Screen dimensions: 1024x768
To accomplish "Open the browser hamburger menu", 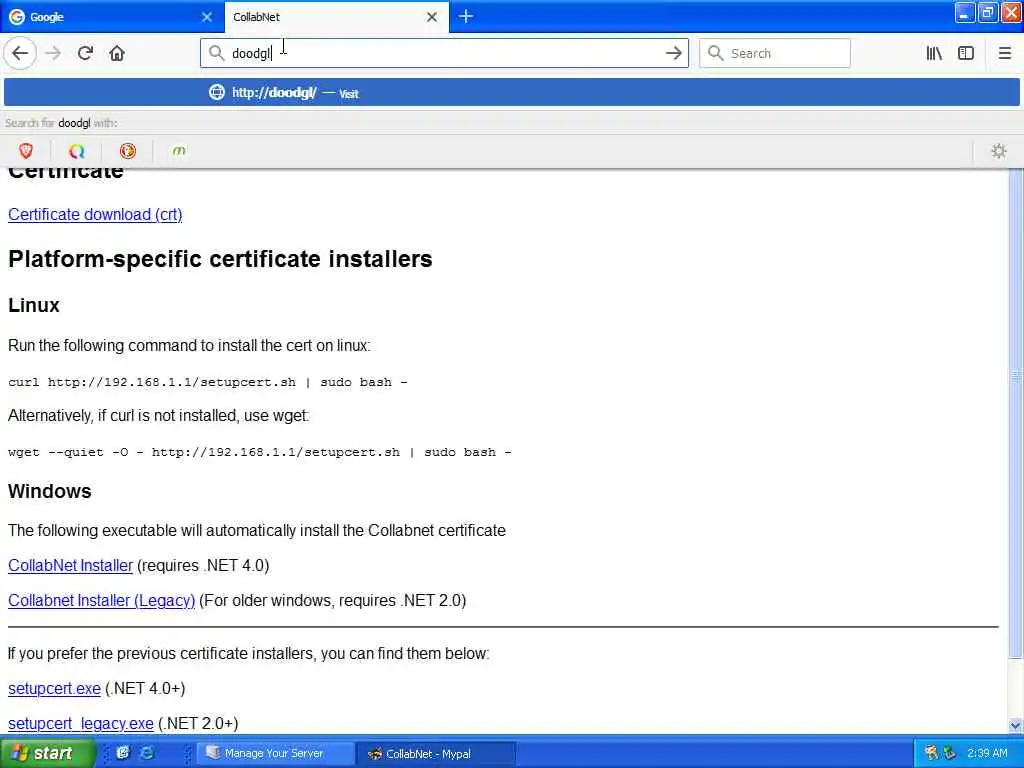I will tap(1005, 53).
